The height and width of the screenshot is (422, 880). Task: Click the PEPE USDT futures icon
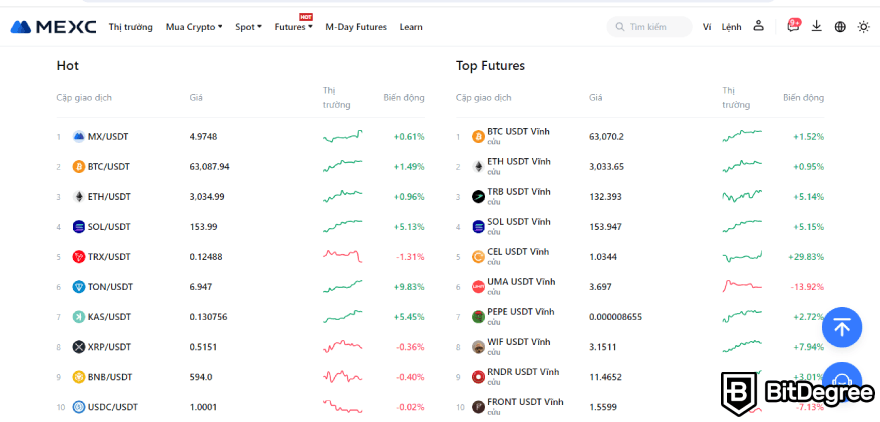point(478,317)
